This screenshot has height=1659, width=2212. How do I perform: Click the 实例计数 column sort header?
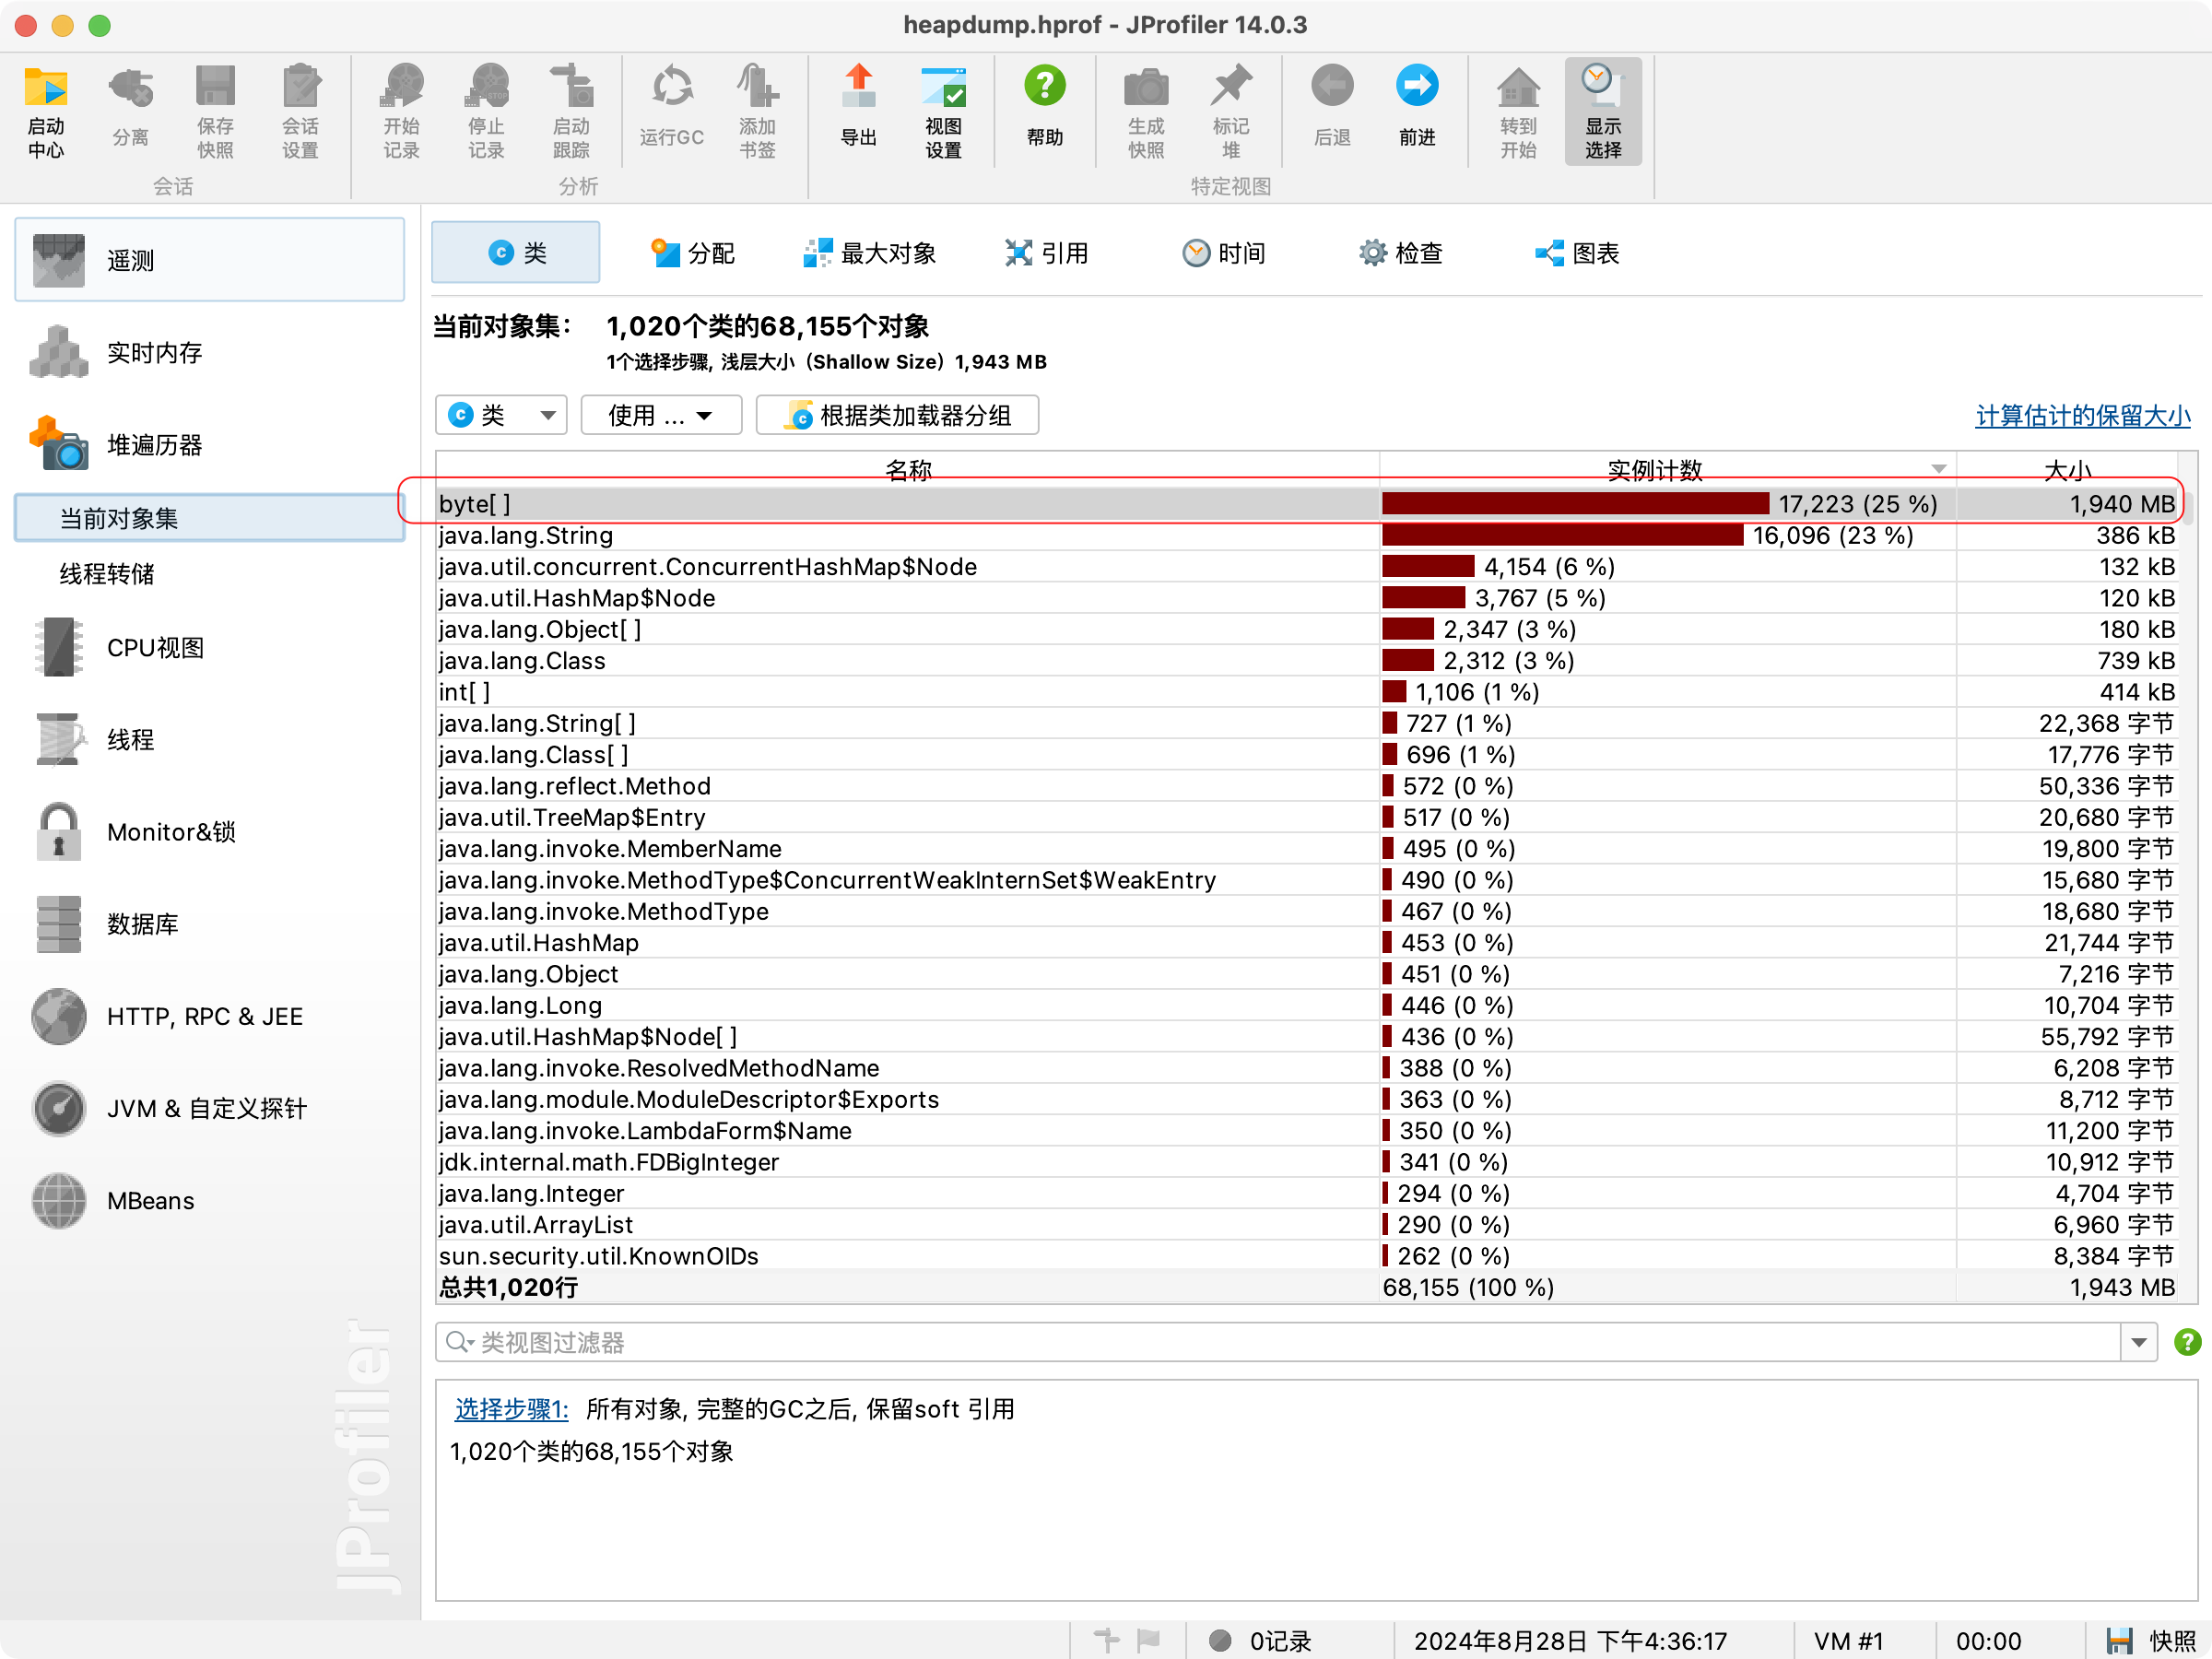1654,469
